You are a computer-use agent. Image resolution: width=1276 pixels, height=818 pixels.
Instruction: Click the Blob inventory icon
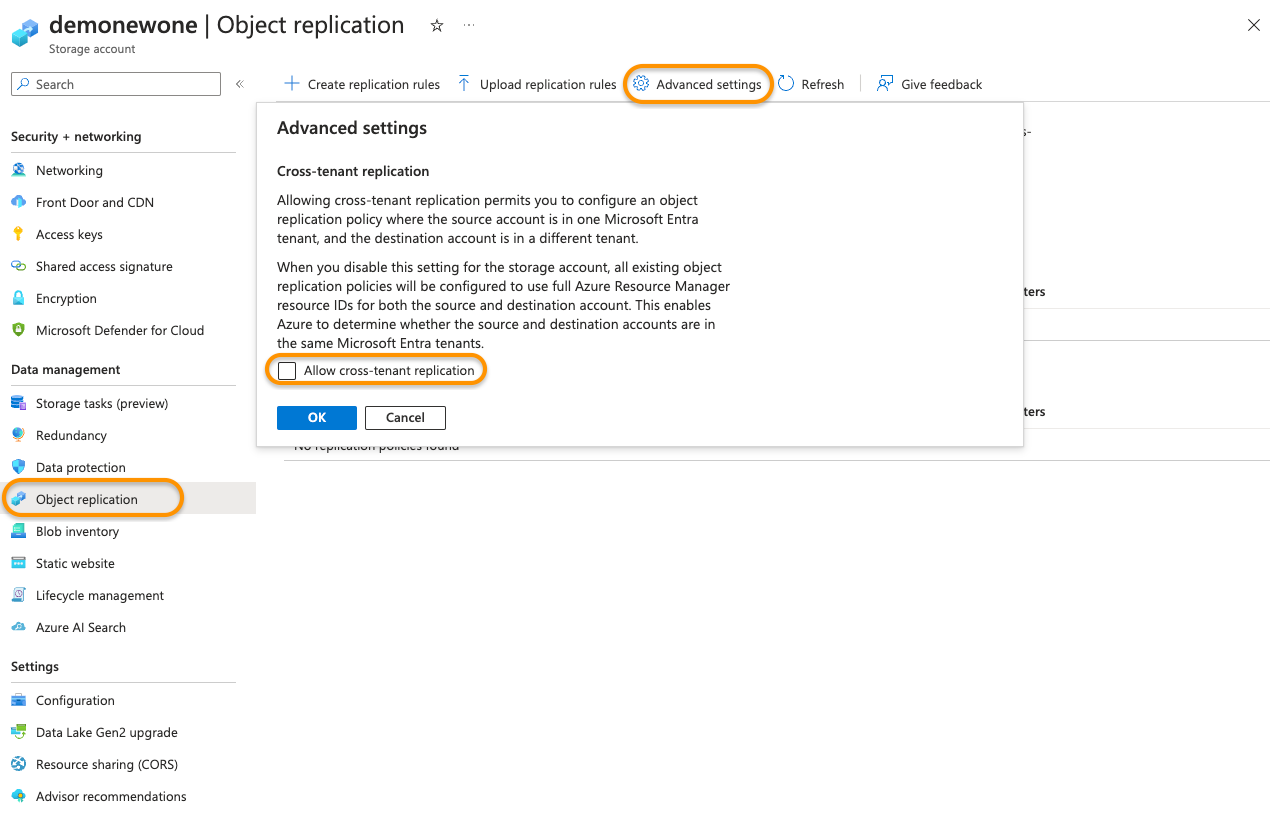click(18, 531)
